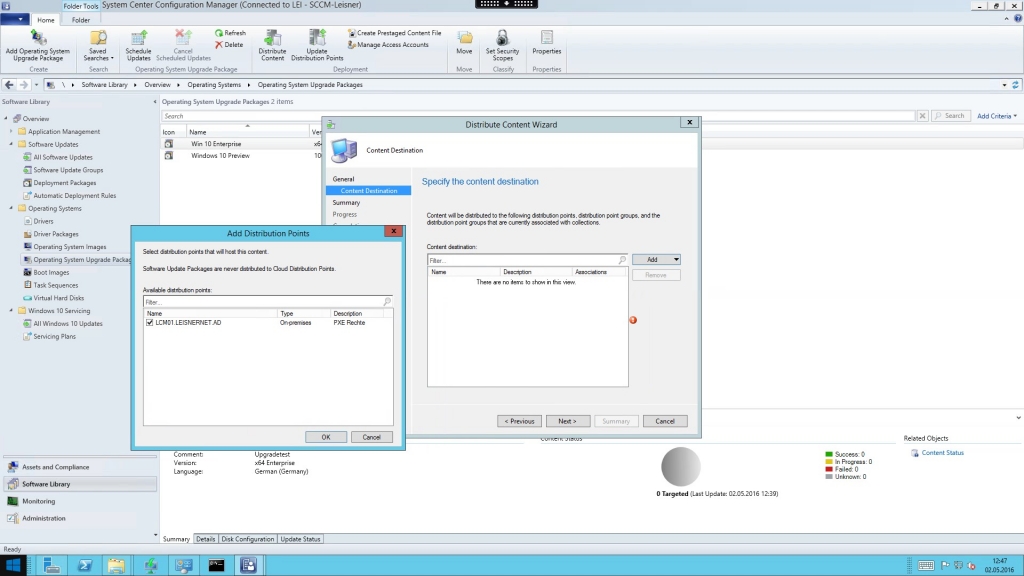Click Create Prestaged Content File

394,33
